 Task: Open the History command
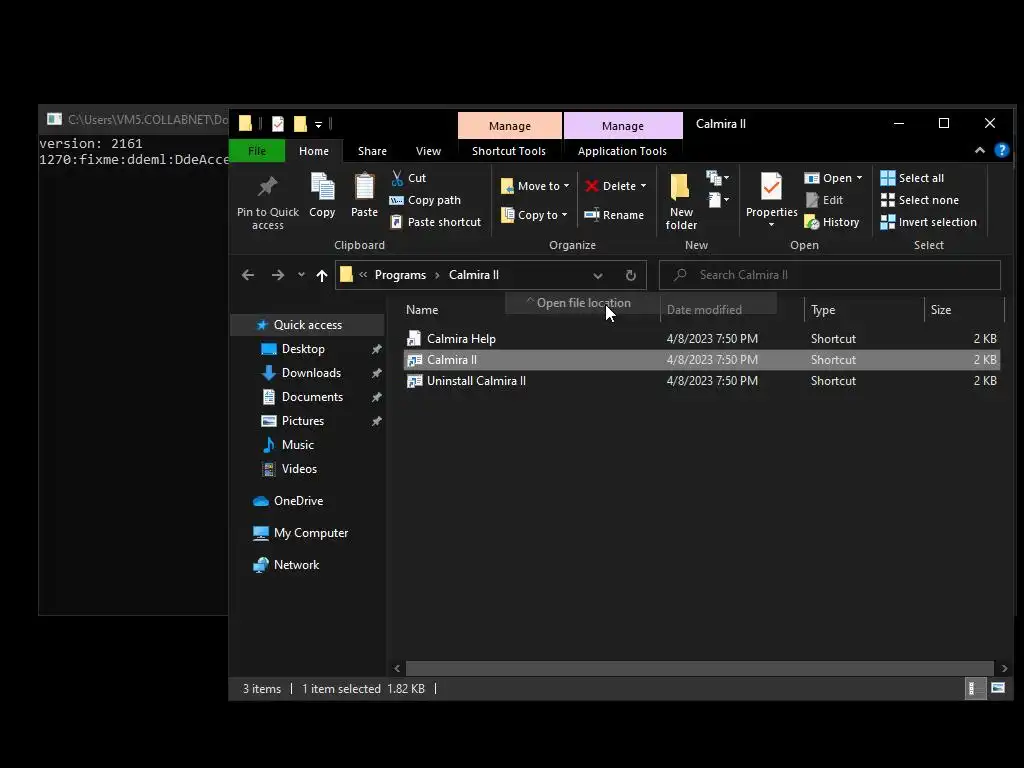(x=832, y=222)
